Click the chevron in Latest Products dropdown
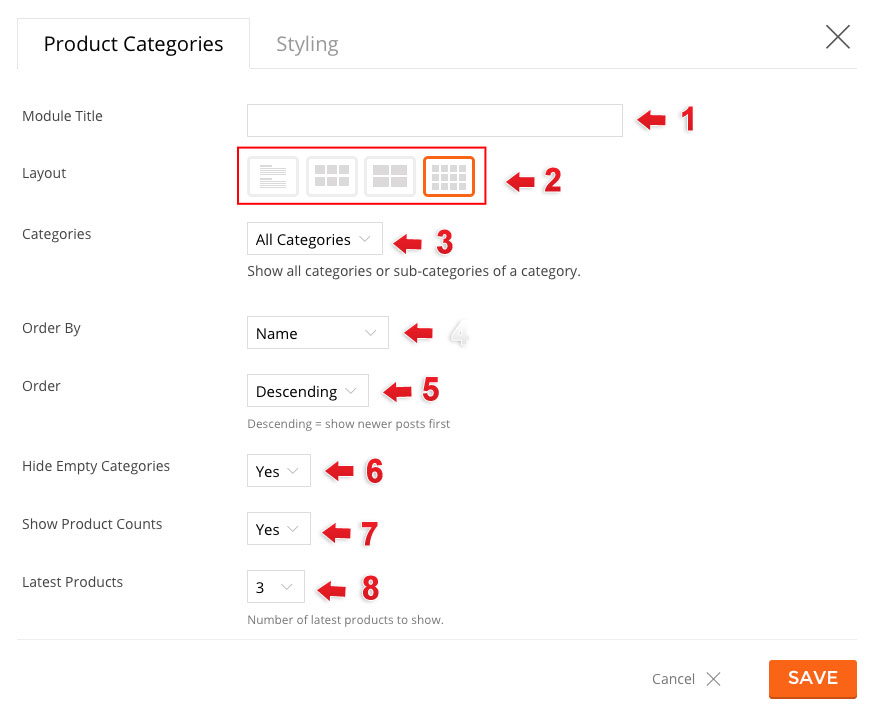874x716 pixels. tap(287, 587)
